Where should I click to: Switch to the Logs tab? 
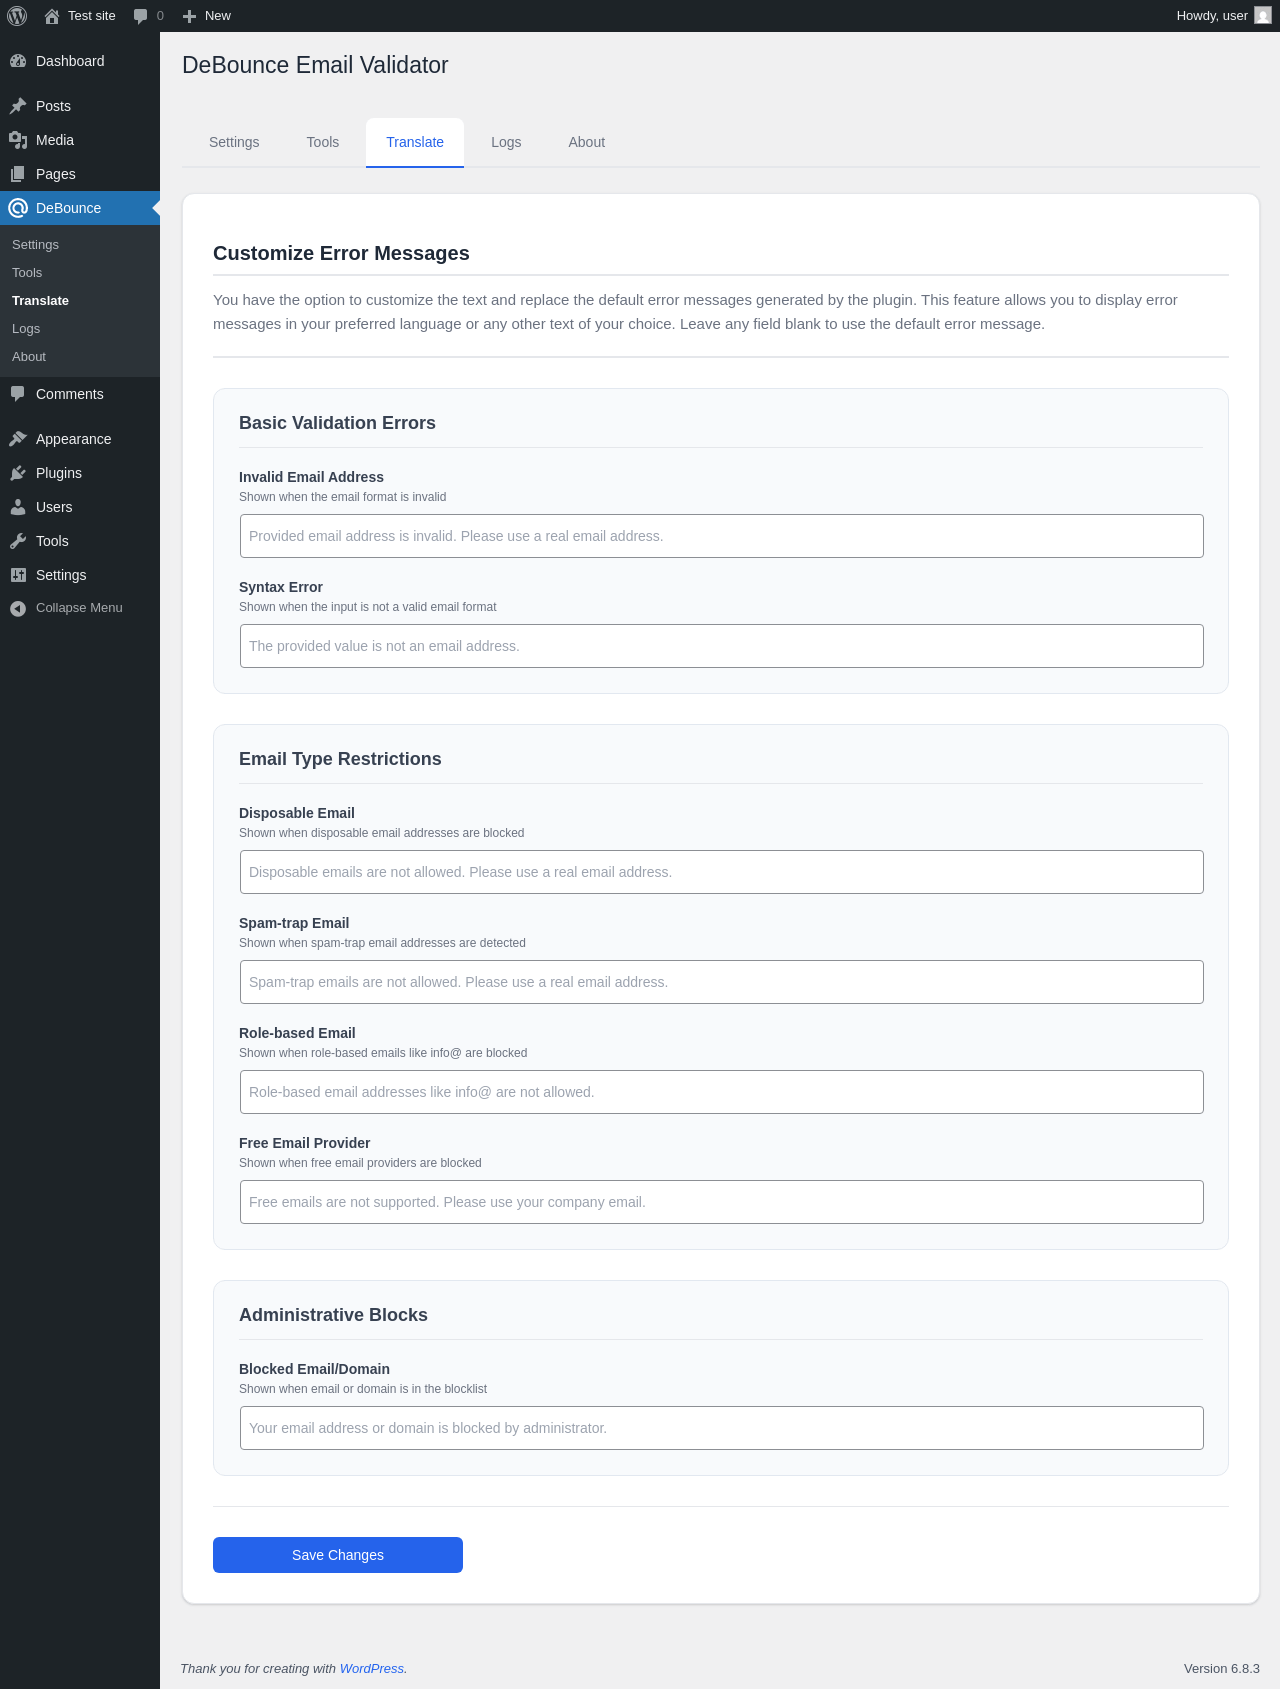[x=506, y=142]
